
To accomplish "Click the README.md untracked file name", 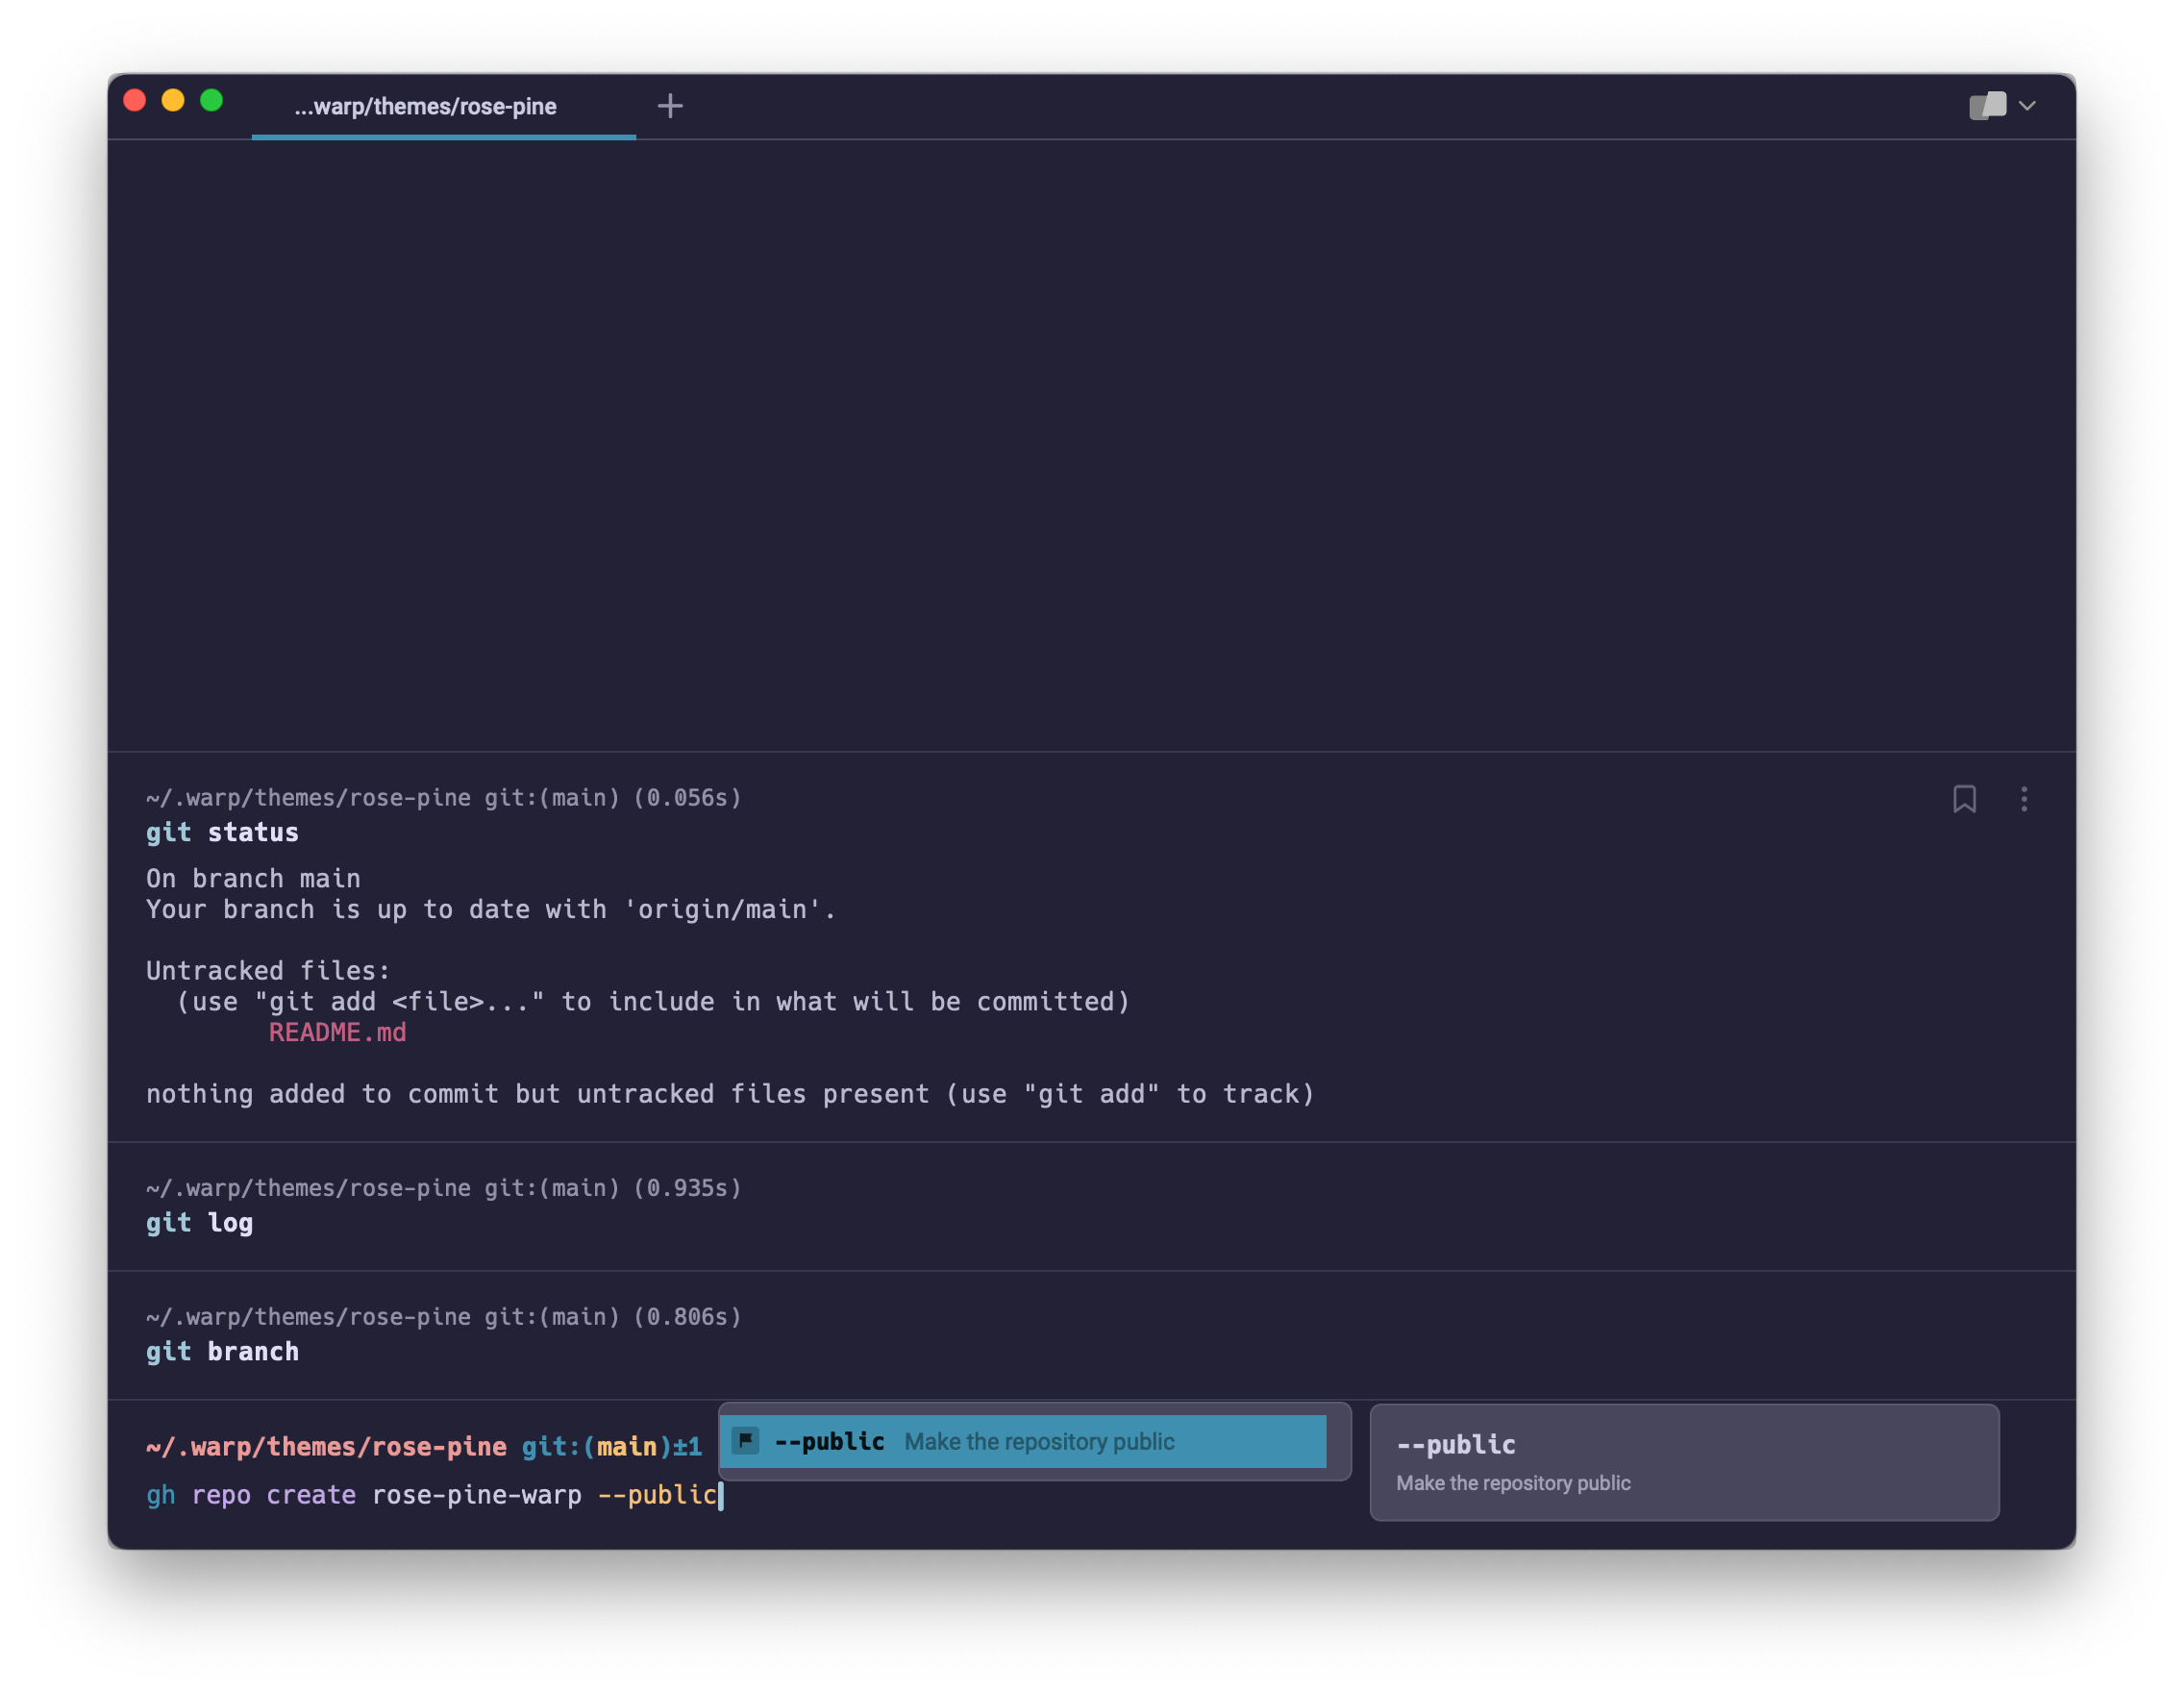I will [x=337, y=1032].
